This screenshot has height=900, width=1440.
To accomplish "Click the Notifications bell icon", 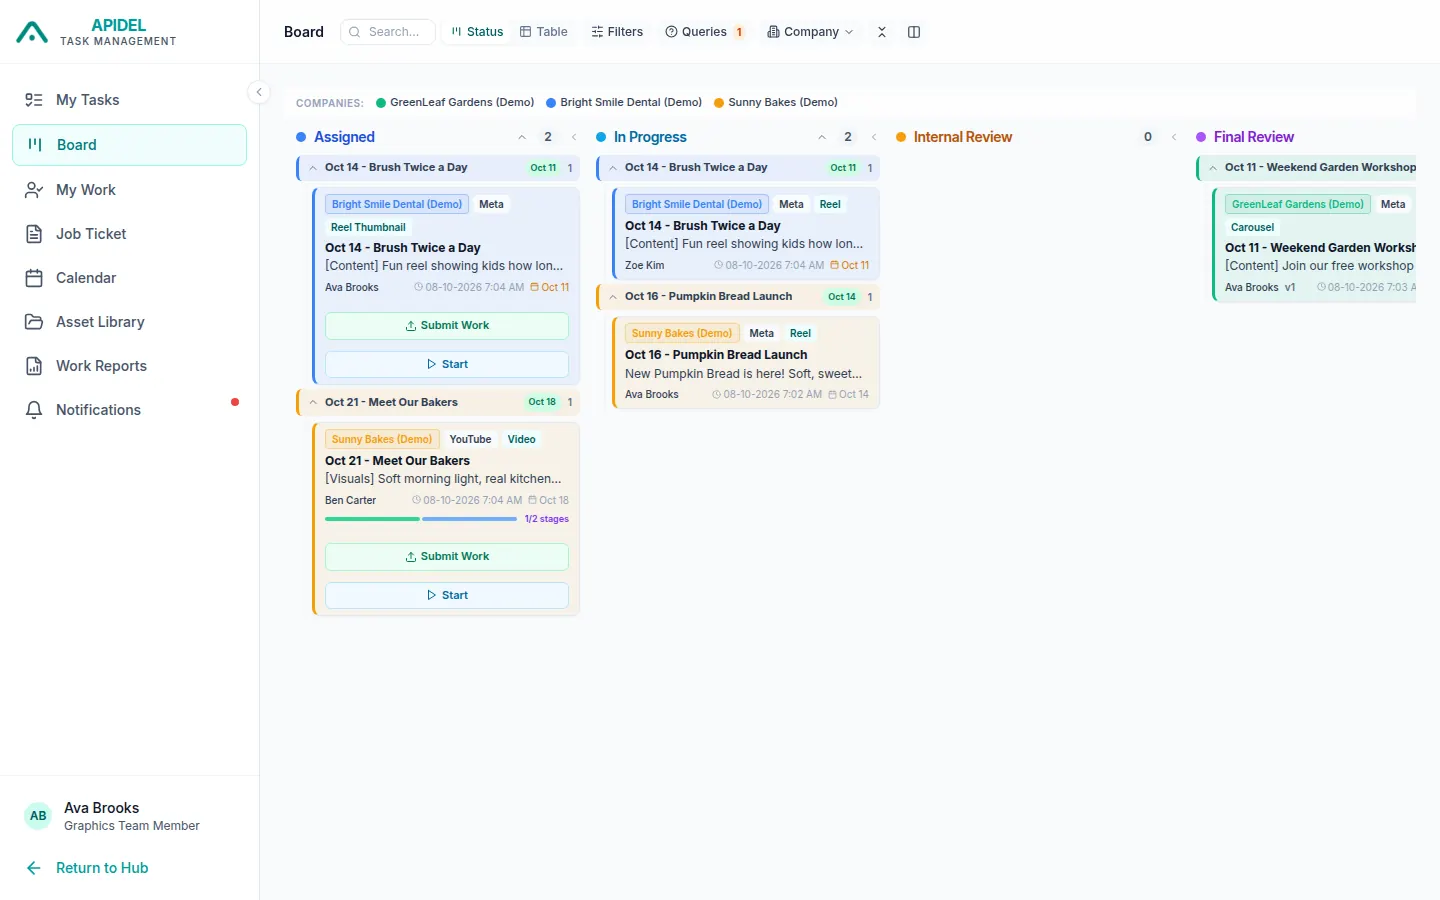I will point(34,410).
